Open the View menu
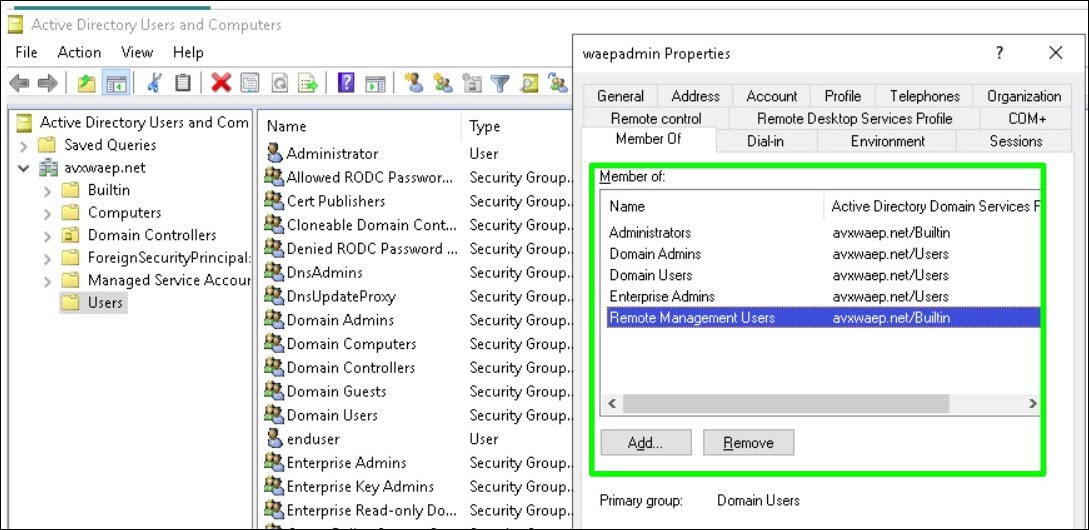 pos(137,52)
